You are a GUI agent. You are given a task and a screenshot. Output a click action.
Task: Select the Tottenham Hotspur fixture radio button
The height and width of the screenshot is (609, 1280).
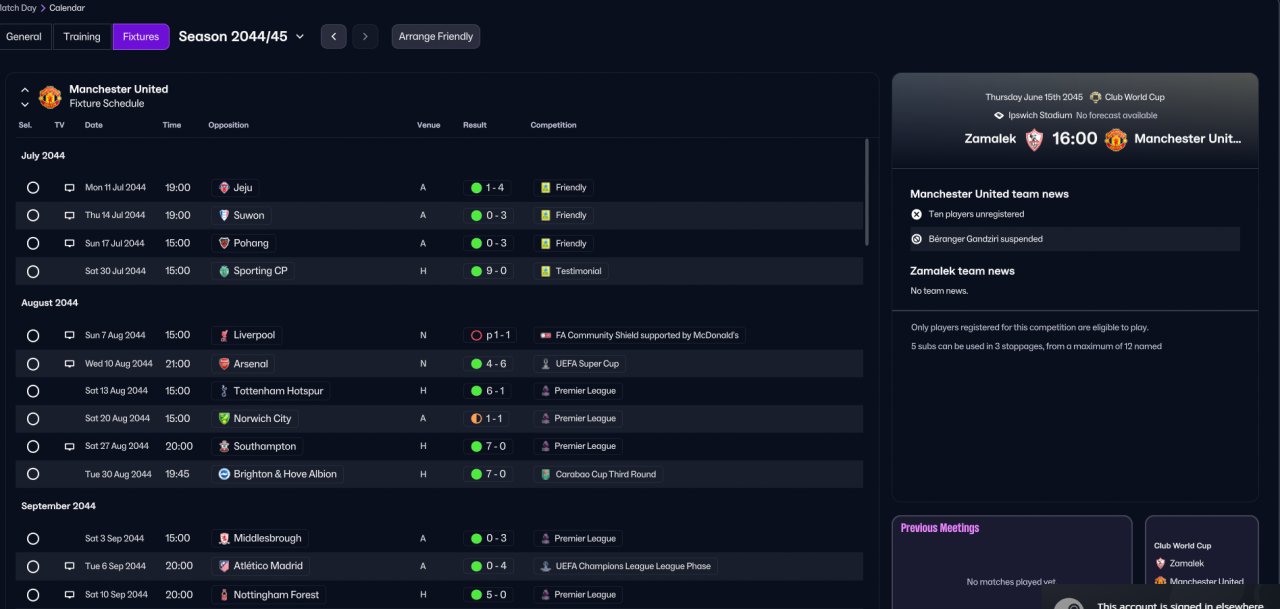point(33,391)
